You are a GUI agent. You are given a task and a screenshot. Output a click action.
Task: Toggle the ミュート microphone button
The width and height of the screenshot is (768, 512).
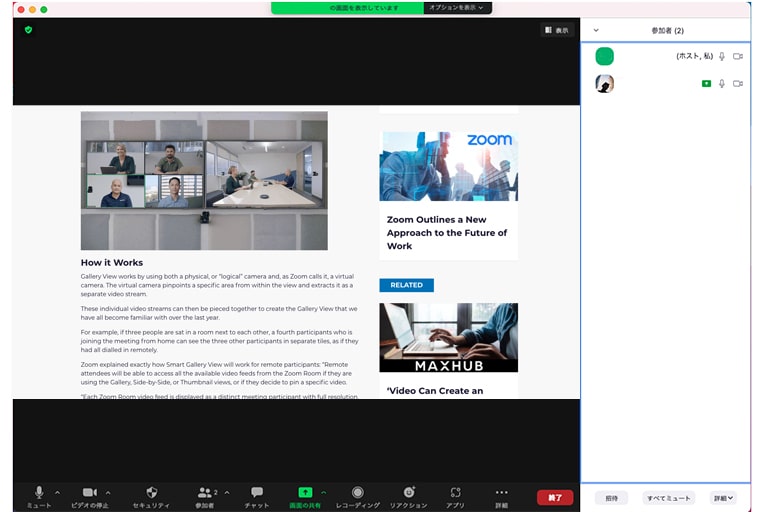pyautogui.click(x=39, y=493)
